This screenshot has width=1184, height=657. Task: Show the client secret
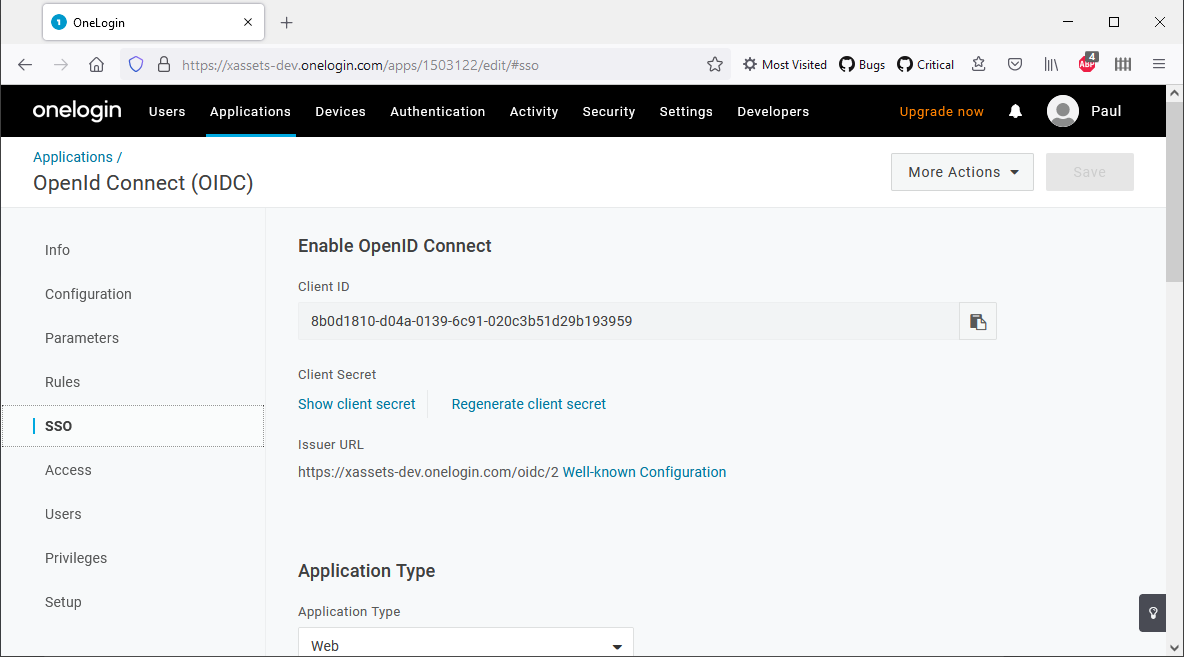pos(356,404)
